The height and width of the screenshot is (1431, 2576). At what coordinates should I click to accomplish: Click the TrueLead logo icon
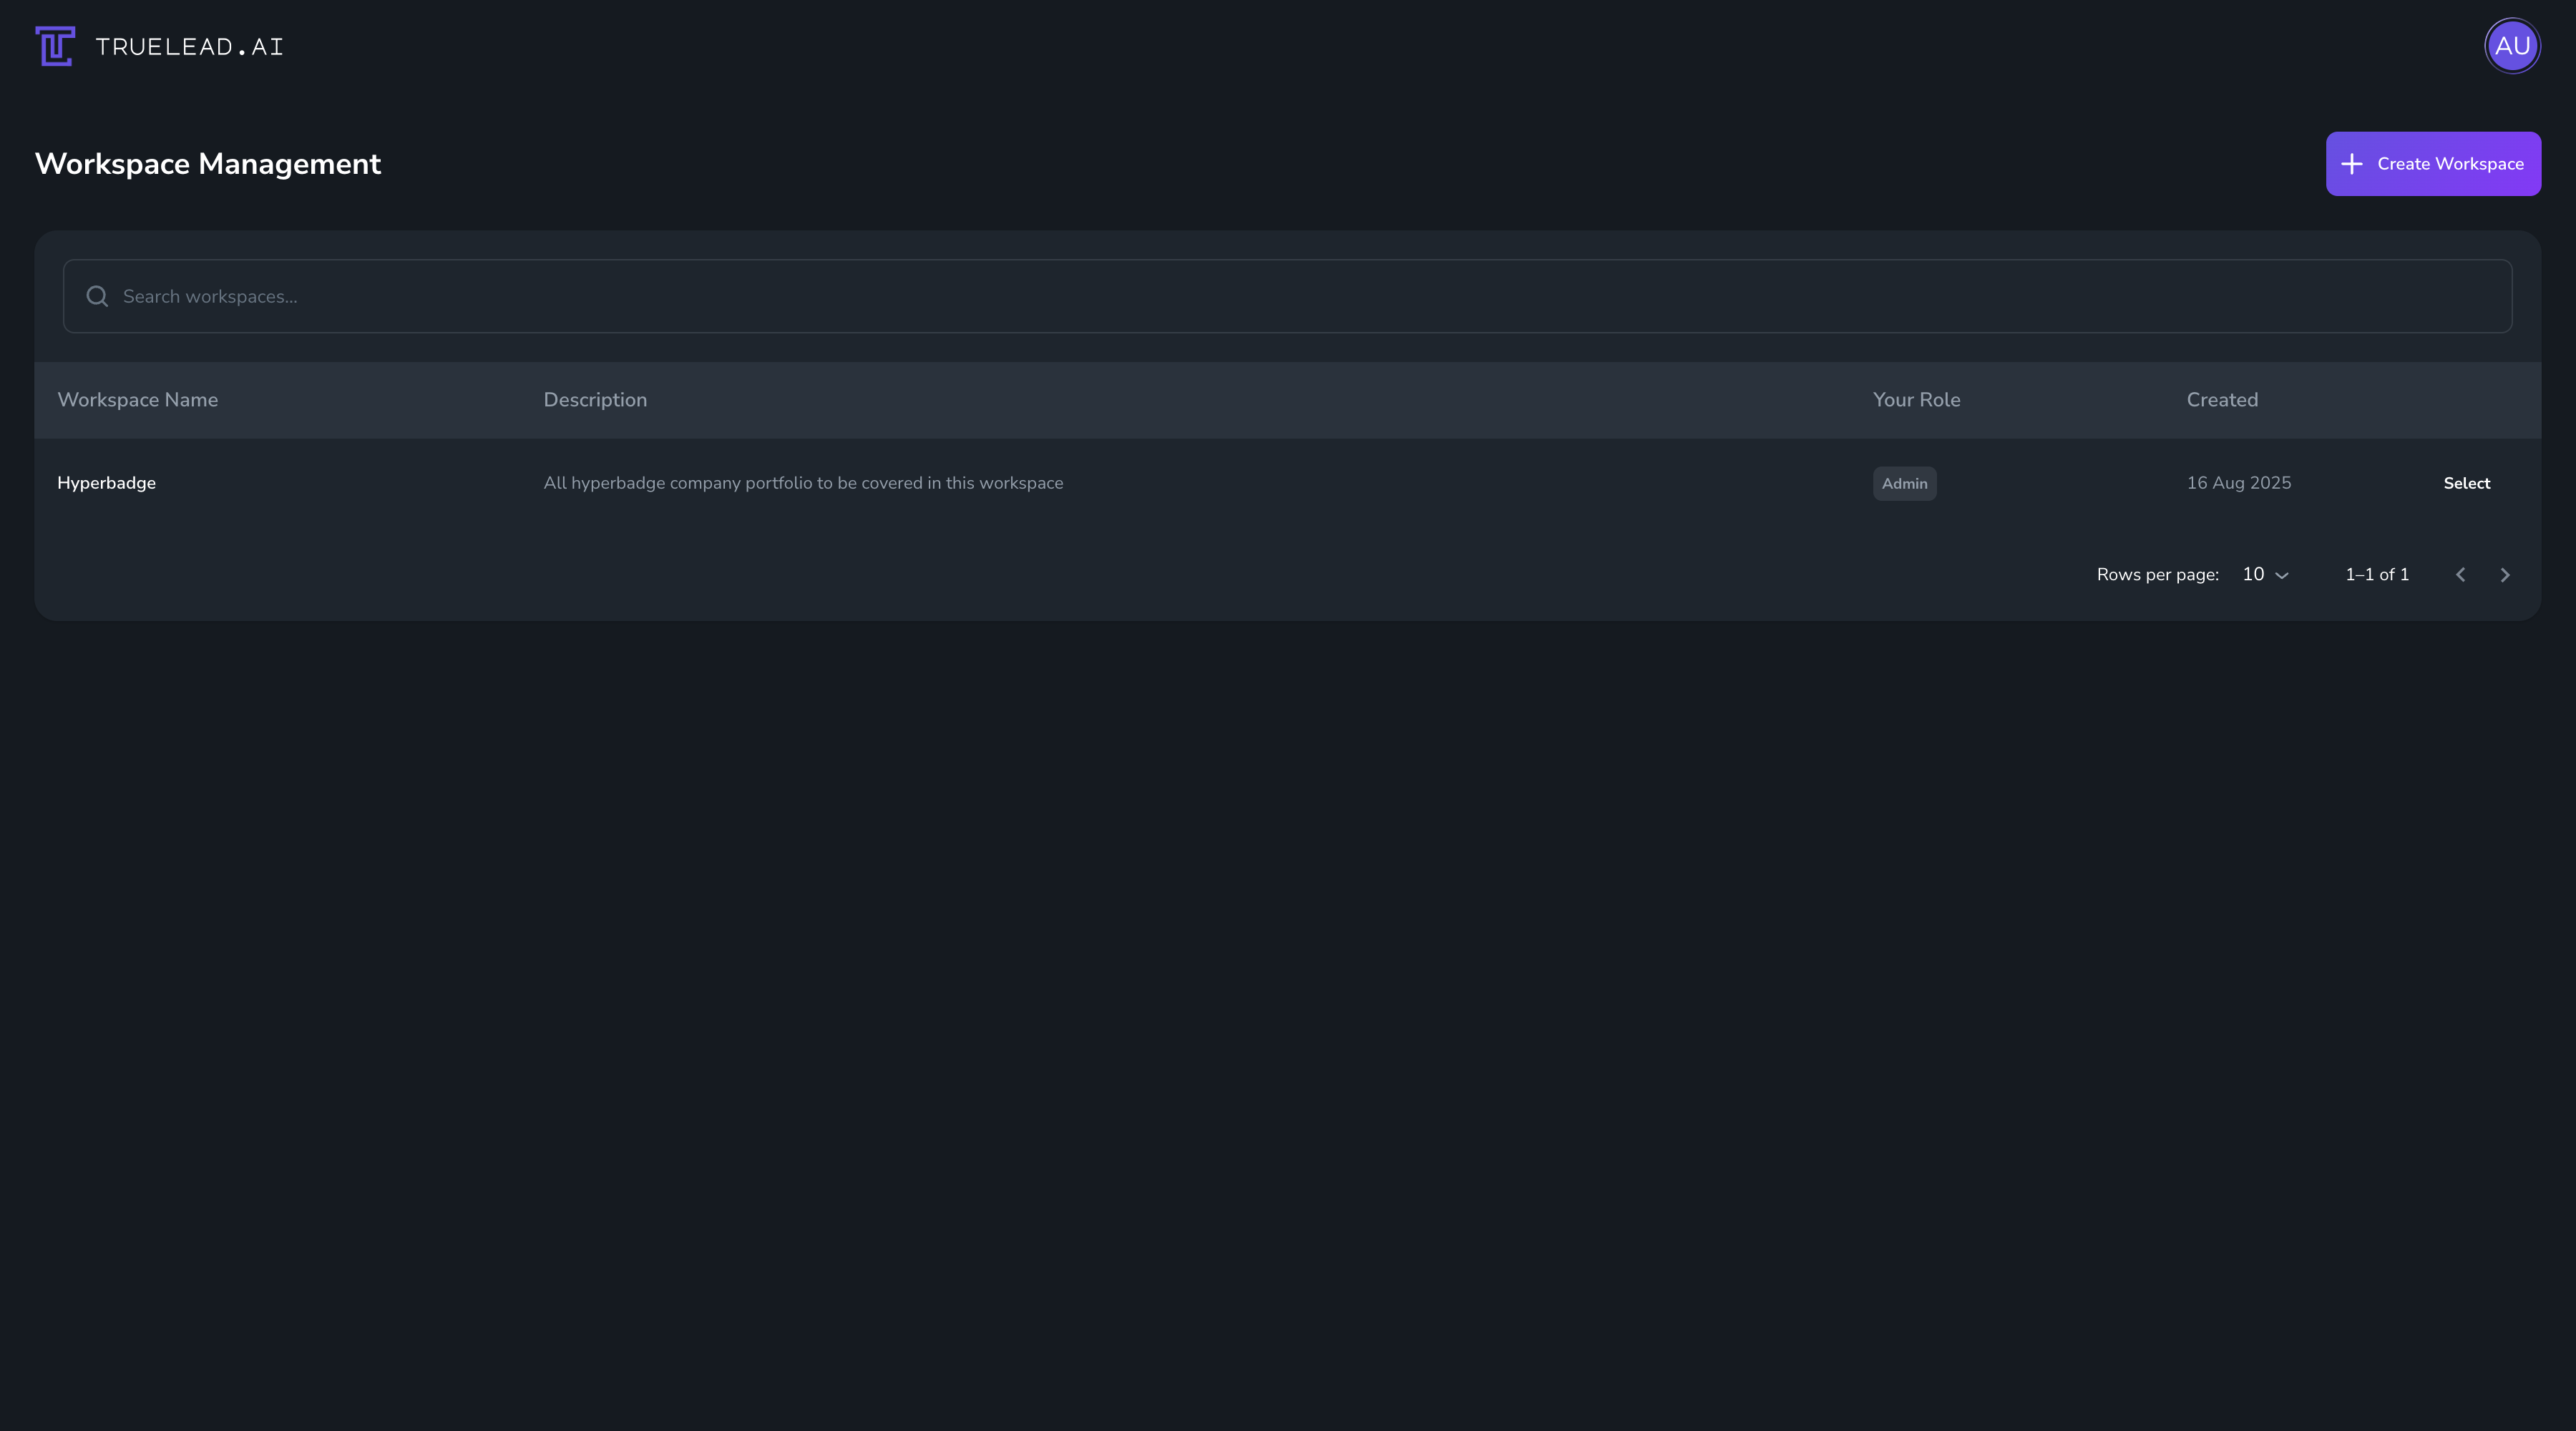tap(55, 46)
